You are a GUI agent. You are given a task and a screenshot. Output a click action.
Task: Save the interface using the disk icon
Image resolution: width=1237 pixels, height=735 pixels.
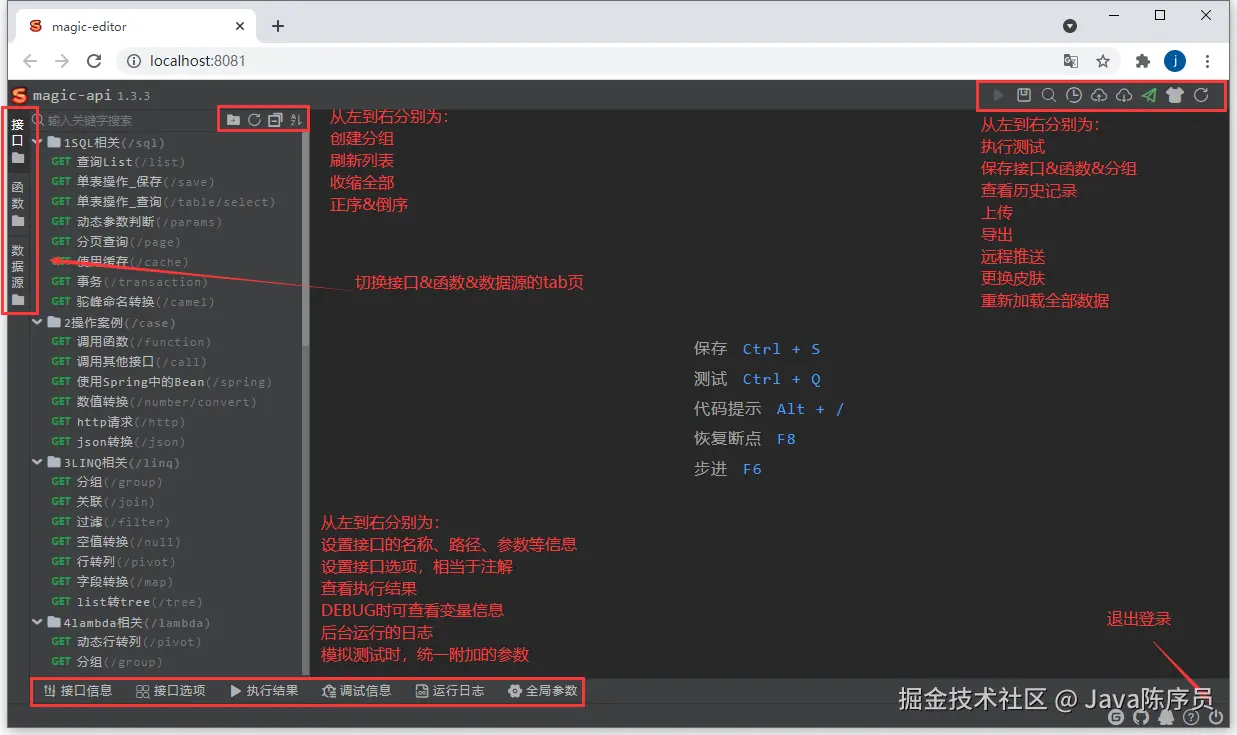tap(1024, 95)
